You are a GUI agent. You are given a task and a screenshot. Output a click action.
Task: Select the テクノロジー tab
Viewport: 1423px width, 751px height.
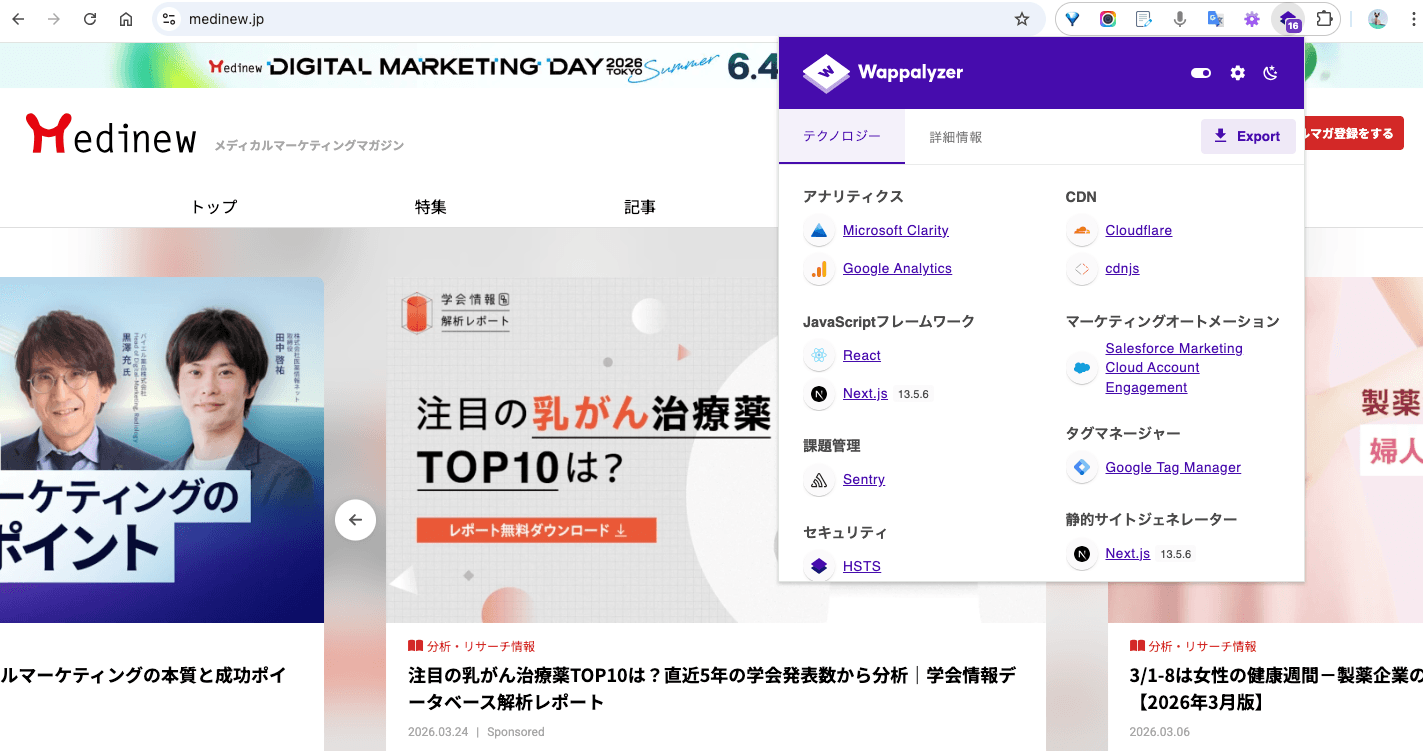(x=842, y=137)
